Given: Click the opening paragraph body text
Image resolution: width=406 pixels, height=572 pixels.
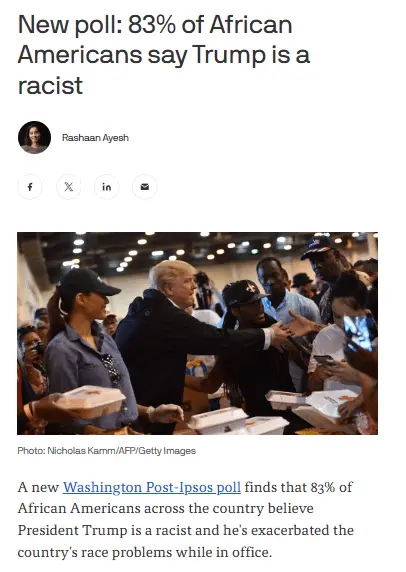Looking at the screenshot, I should click(185, 519).
